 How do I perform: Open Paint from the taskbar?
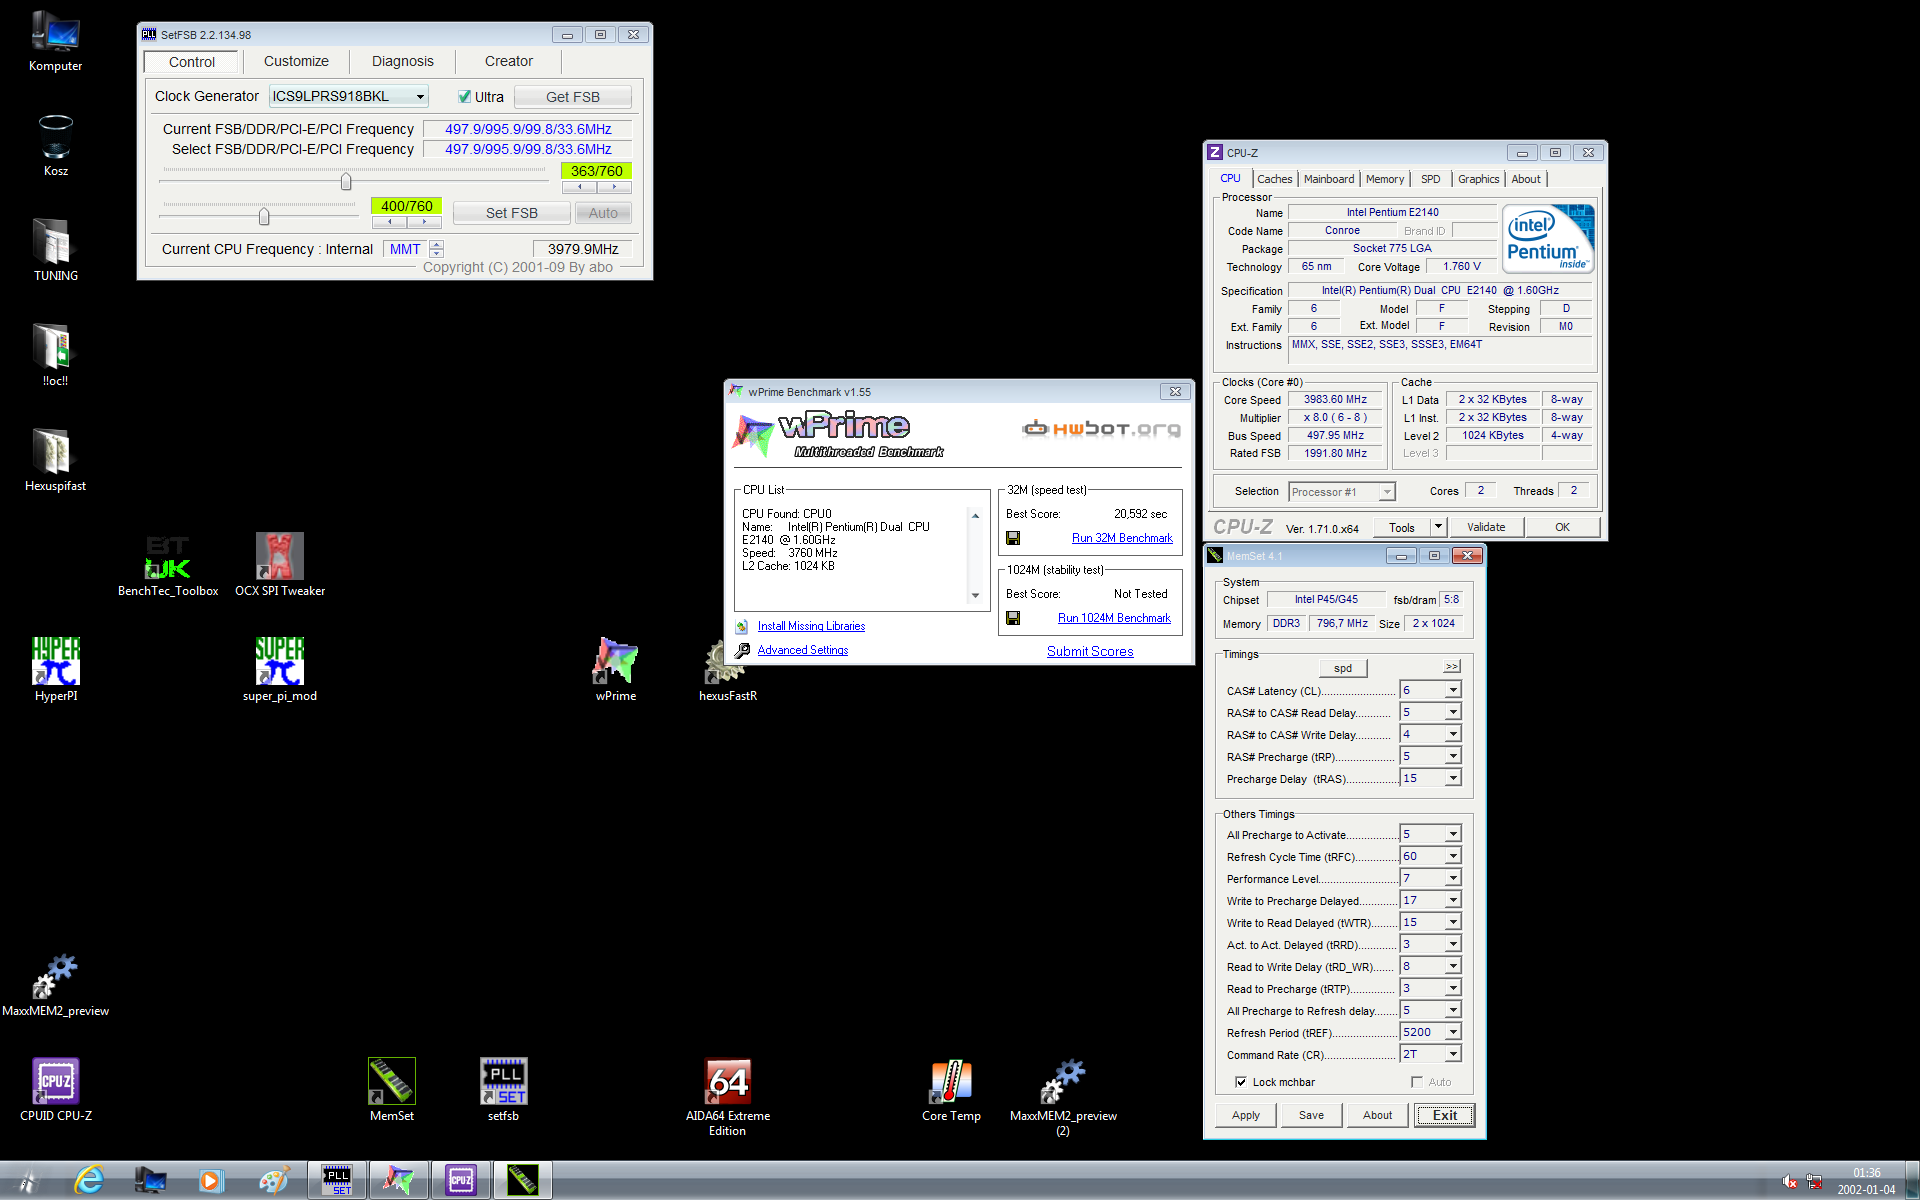coord(273,1180)
